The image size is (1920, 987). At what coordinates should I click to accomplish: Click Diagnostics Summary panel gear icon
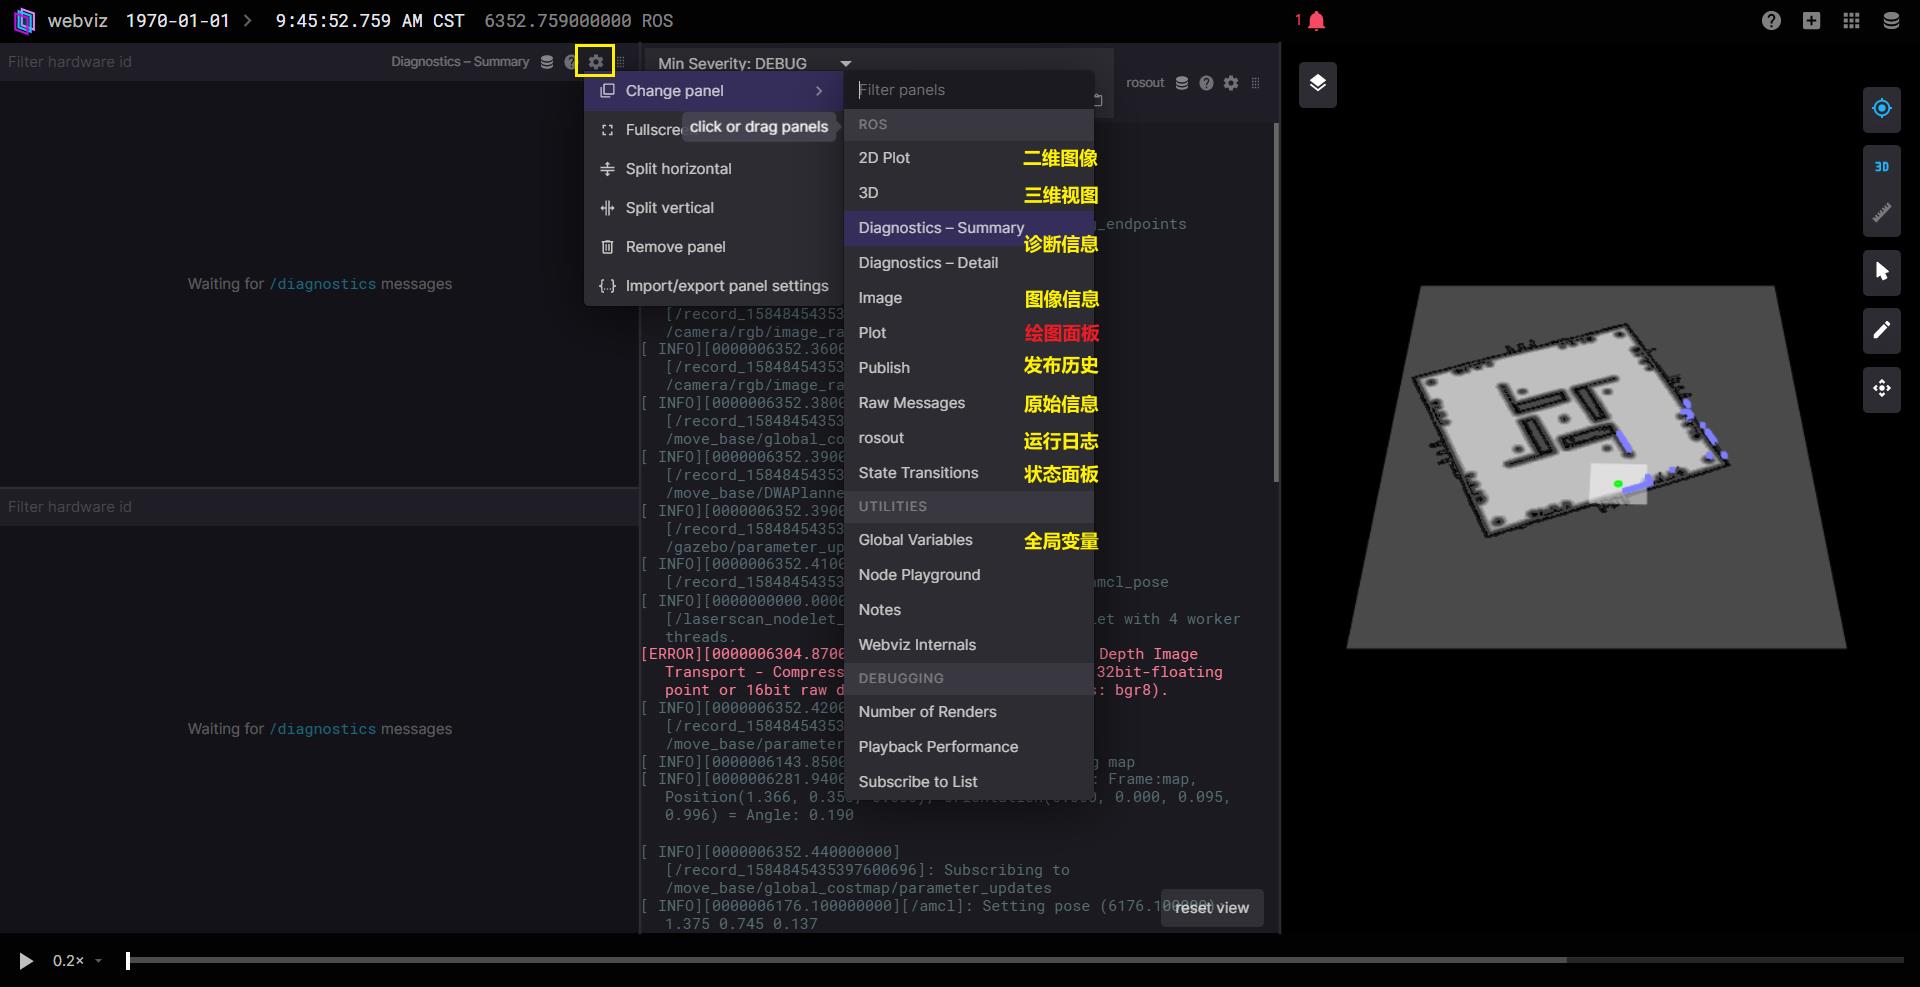click(x=595, y=62)
